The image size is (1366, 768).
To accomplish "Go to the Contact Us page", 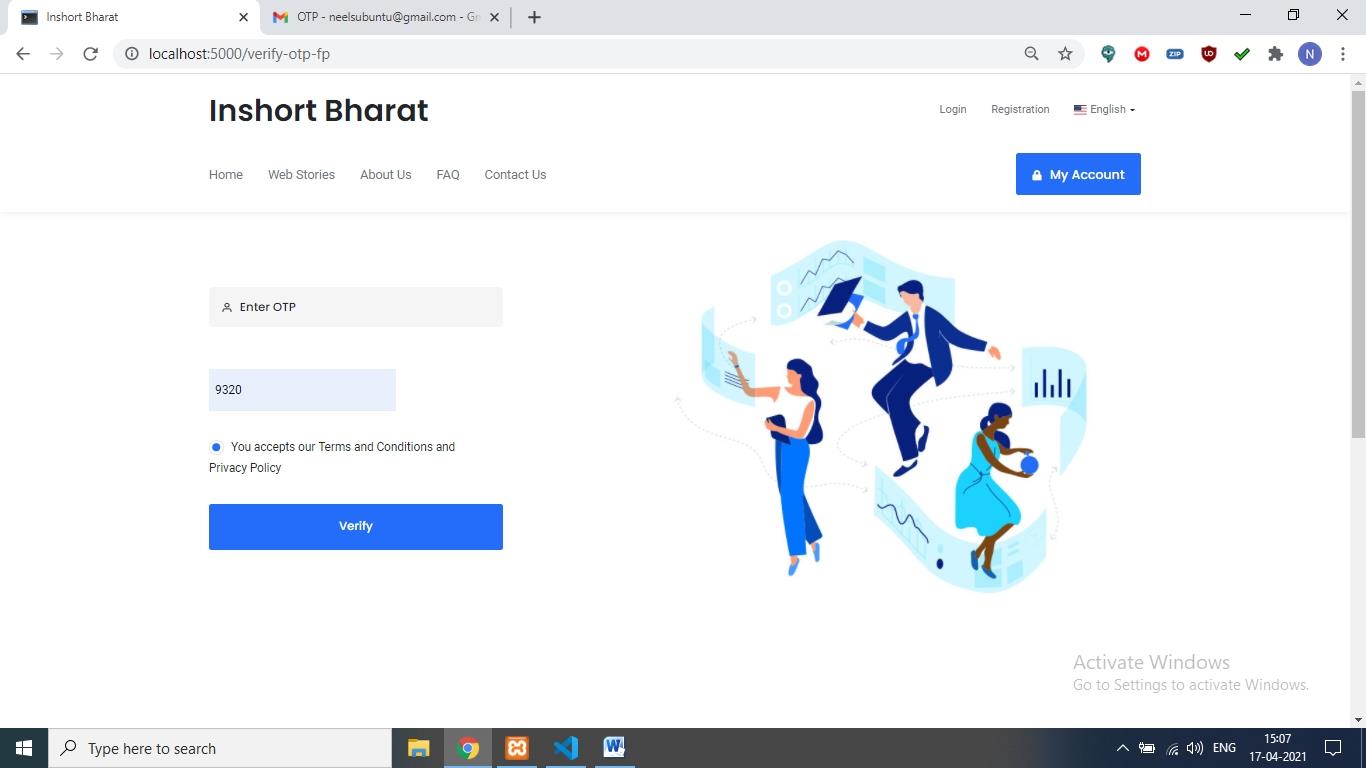I will coord(515,174).
